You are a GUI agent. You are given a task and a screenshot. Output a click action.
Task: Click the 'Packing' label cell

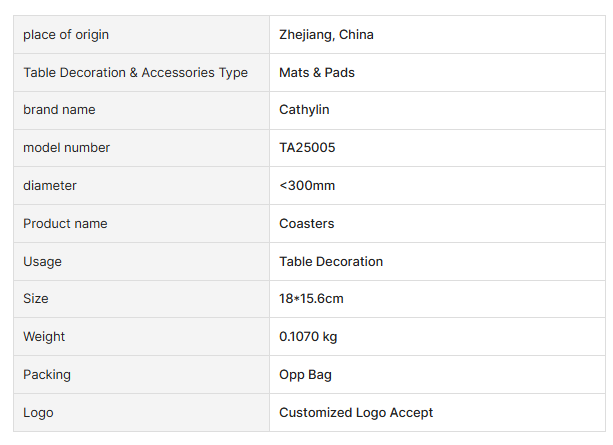tap(47, 375)
